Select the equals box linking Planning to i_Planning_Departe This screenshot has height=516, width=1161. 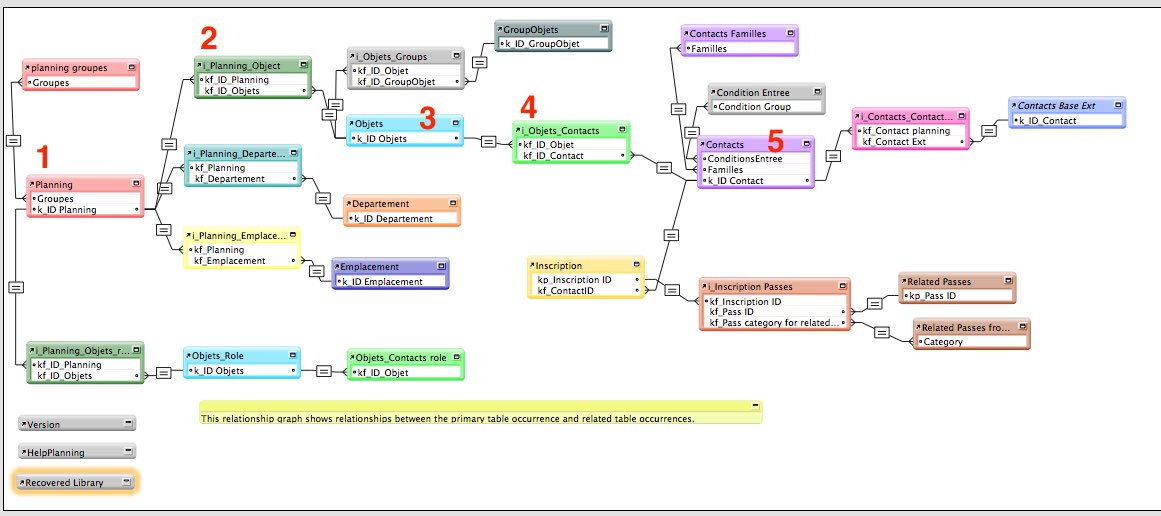(165, 189)
